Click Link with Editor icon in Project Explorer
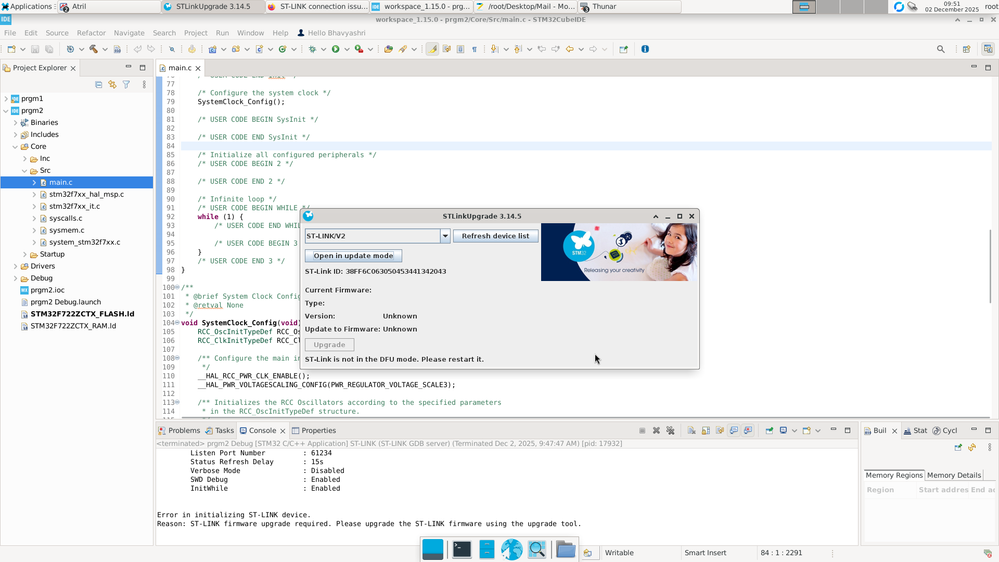 pyautogui.click(x=112, y=85)
